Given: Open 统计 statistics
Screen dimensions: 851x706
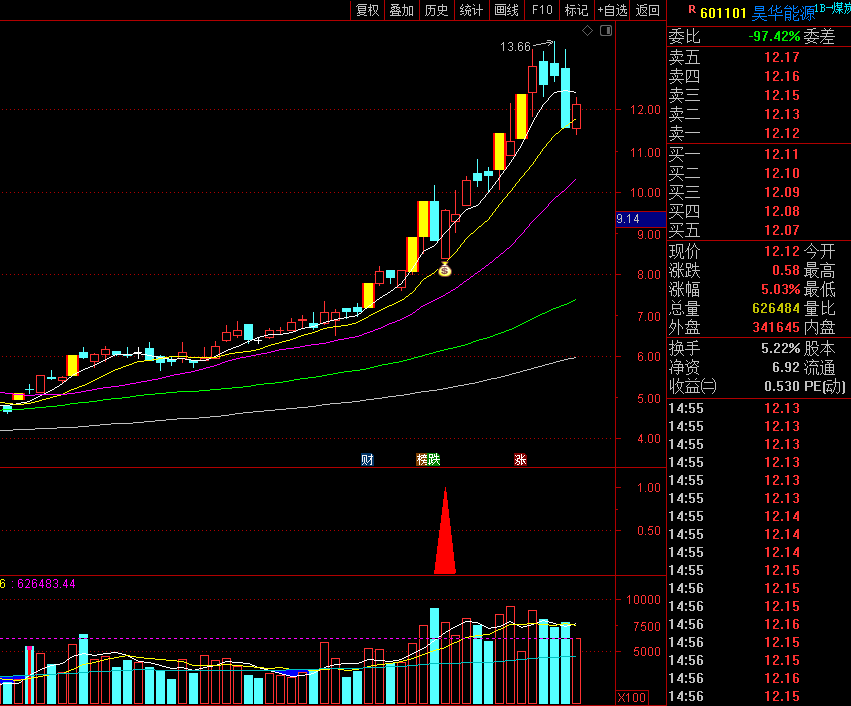Looking at the screenshot, I should [471, 10].
